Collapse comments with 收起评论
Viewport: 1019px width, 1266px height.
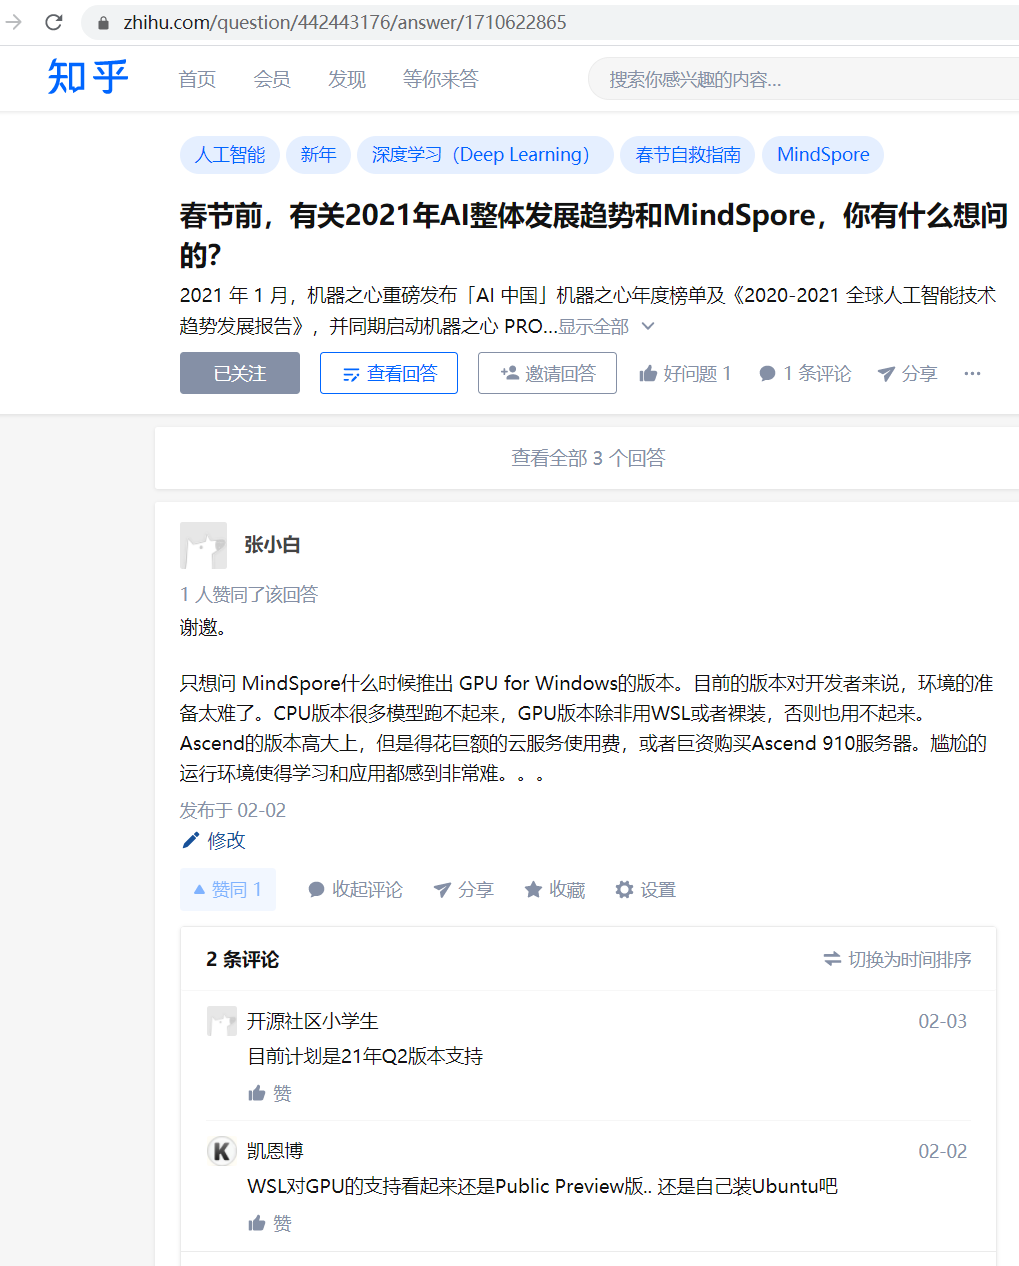[x=355, y=889]
